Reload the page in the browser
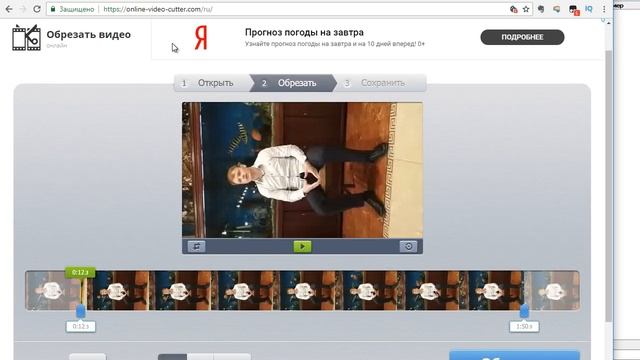640x360 pixels. [37, 9]
